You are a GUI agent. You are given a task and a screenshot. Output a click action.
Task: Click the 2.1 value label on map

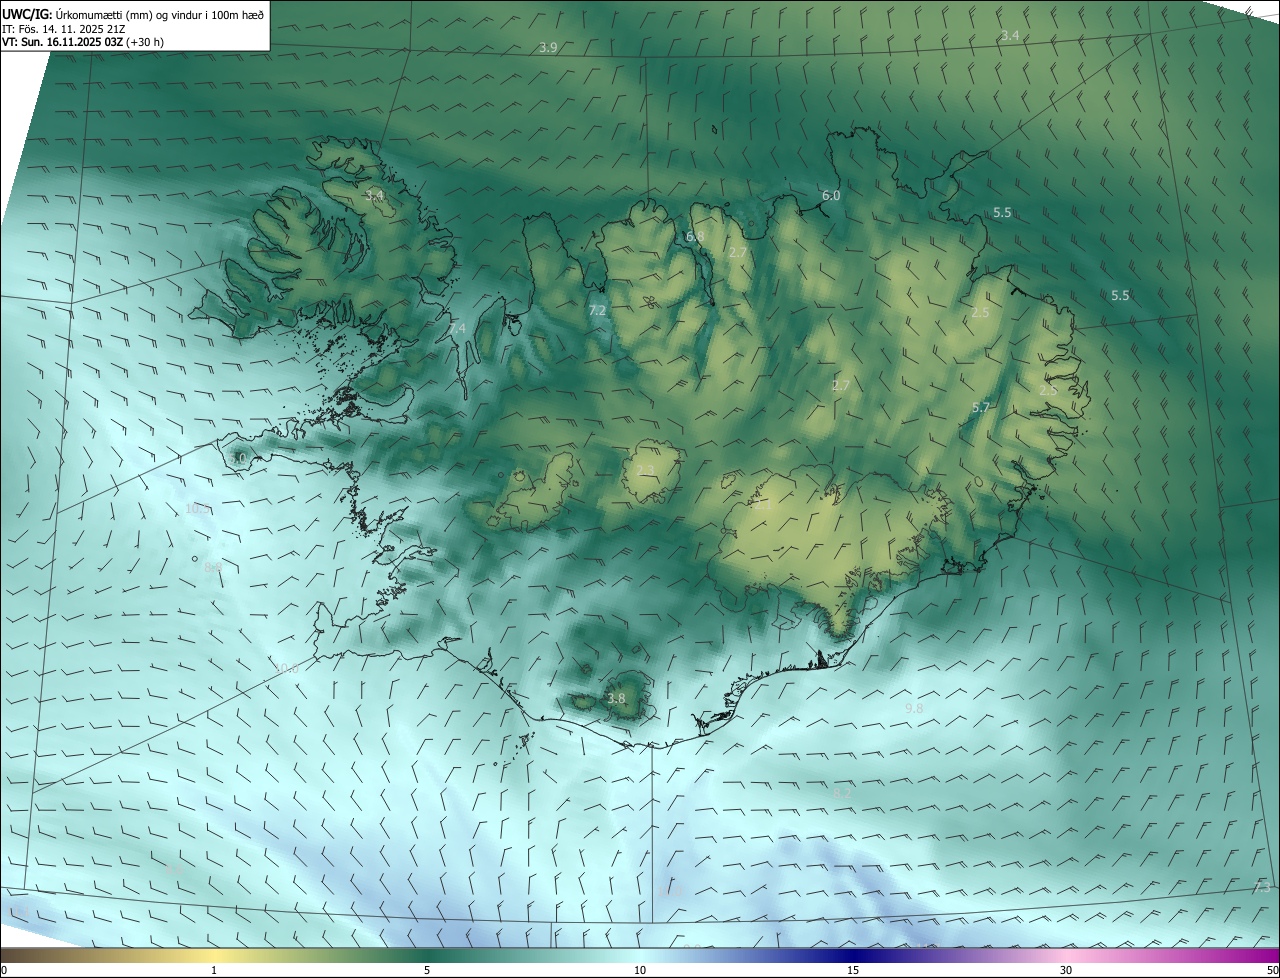(763, 505)
